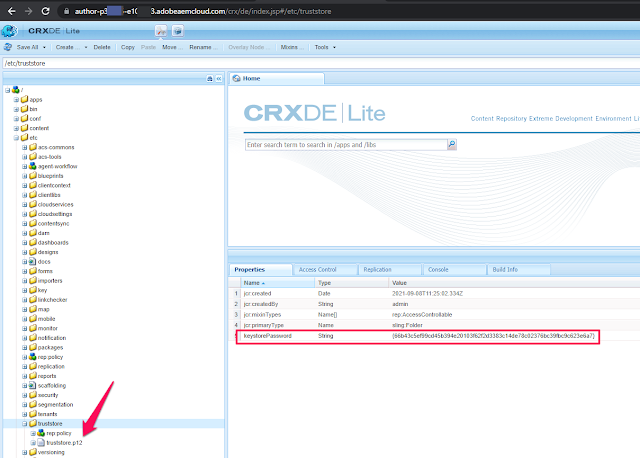Collapse the etc node
Screen dimensions: 640x458
click(x=16, y=138)
